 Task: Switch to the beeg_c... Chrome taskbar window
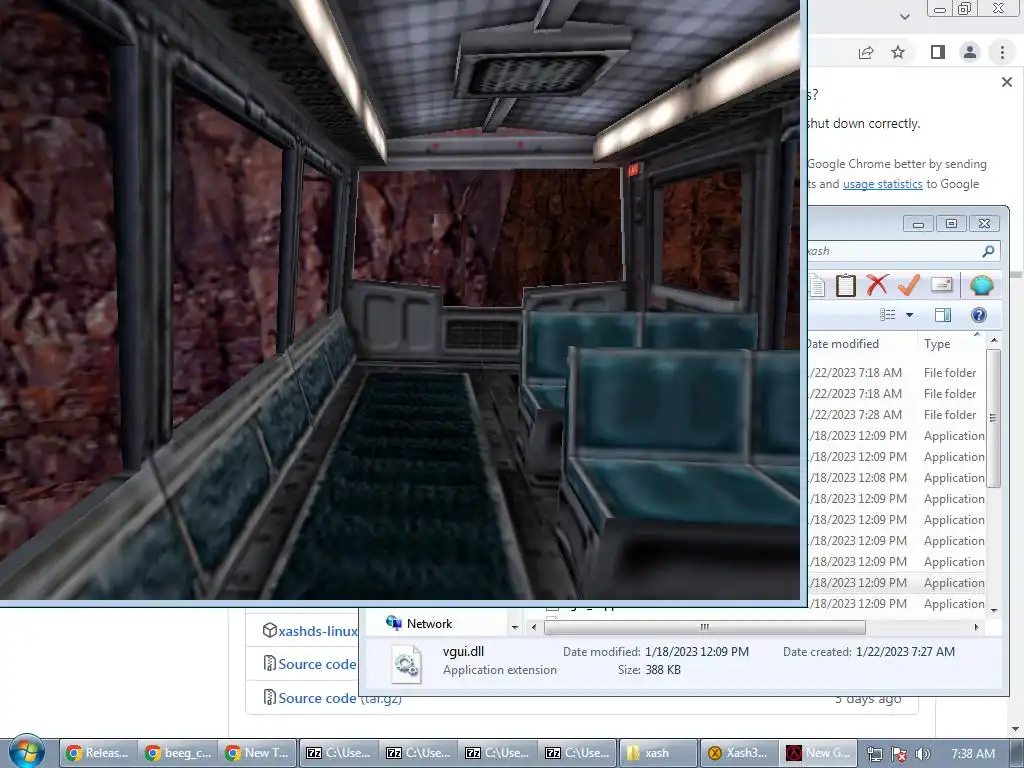pos(178,753)
